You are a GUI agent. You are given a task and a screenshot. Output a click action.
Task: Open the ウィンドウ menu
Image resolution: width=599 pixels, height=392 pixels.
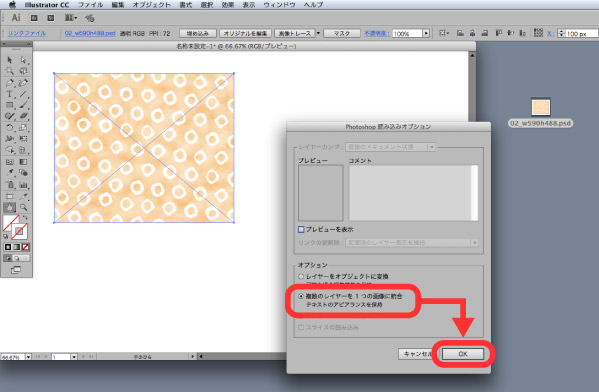pyautogui.click(x=279, y=5)
